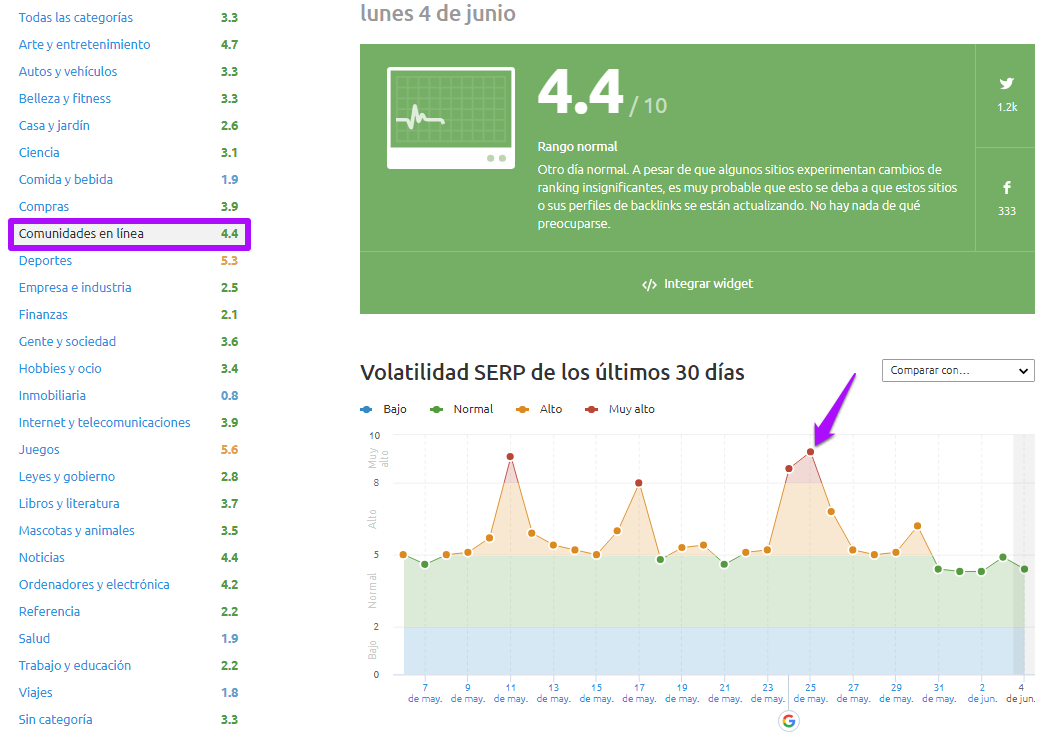Hide the Muy alto legend series
1055x742 pixels.
[x=623, y=409]
